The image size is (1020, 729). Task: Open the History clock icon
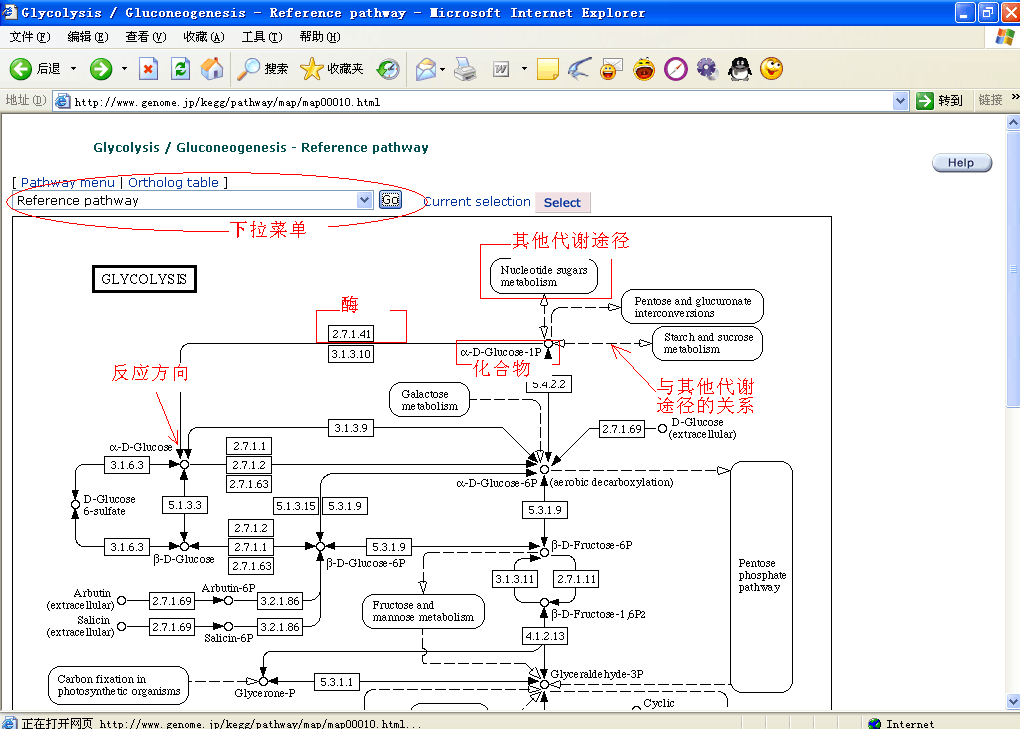[388, 69]
